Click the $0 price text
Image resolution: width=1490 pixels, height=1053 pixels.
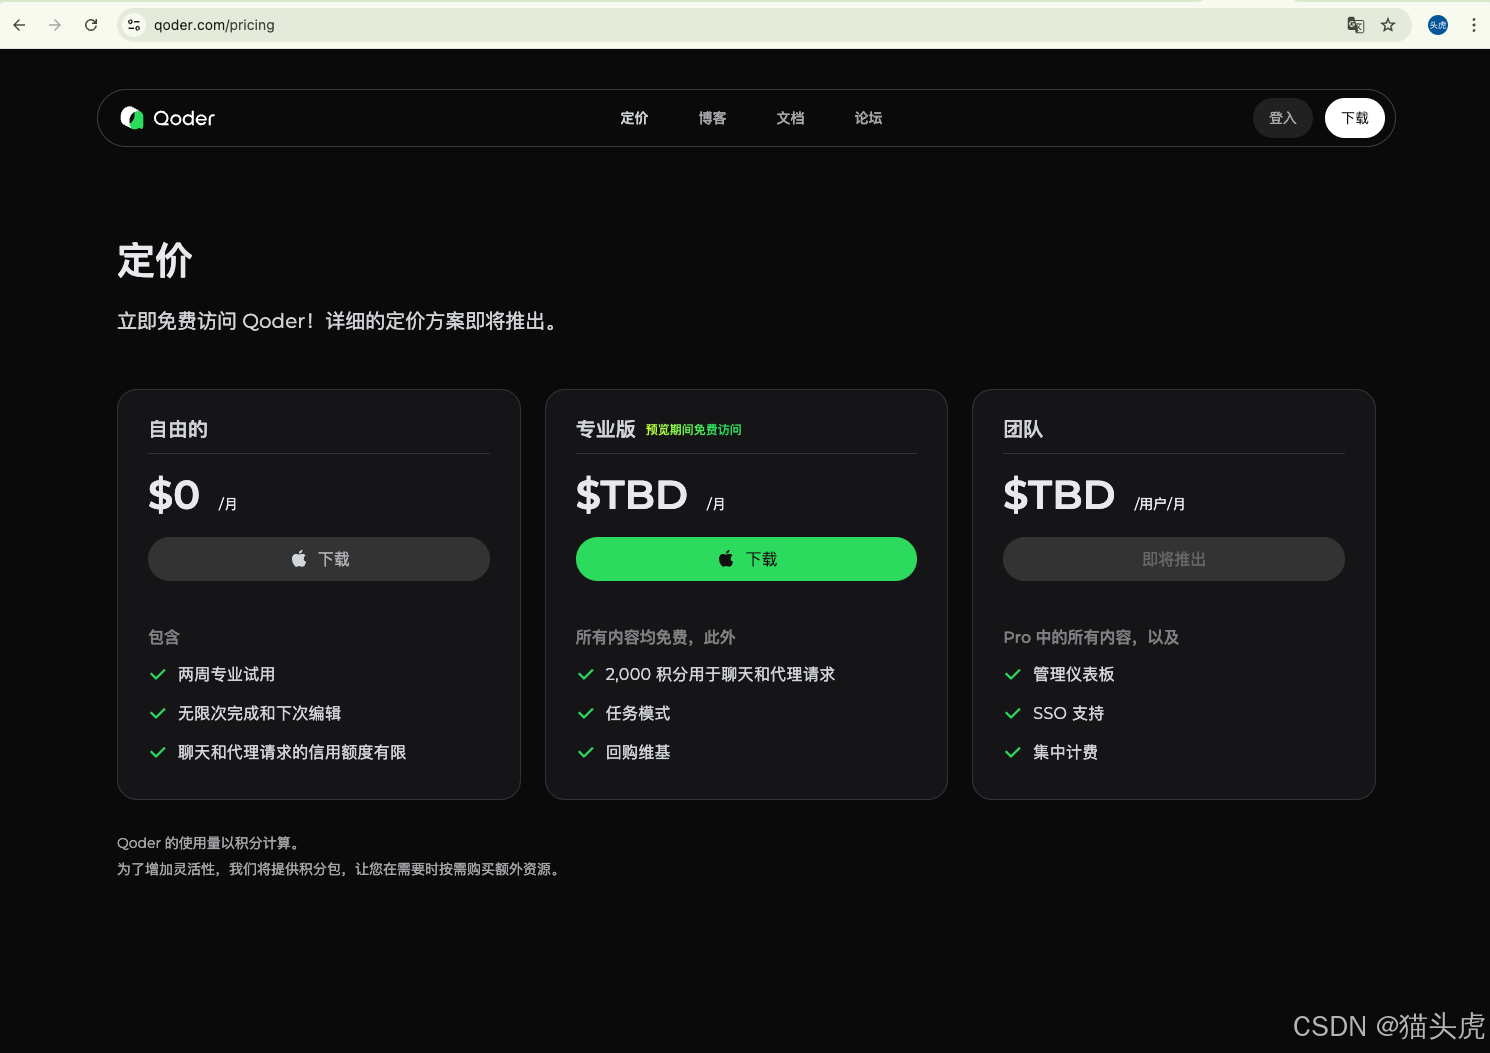174,495
